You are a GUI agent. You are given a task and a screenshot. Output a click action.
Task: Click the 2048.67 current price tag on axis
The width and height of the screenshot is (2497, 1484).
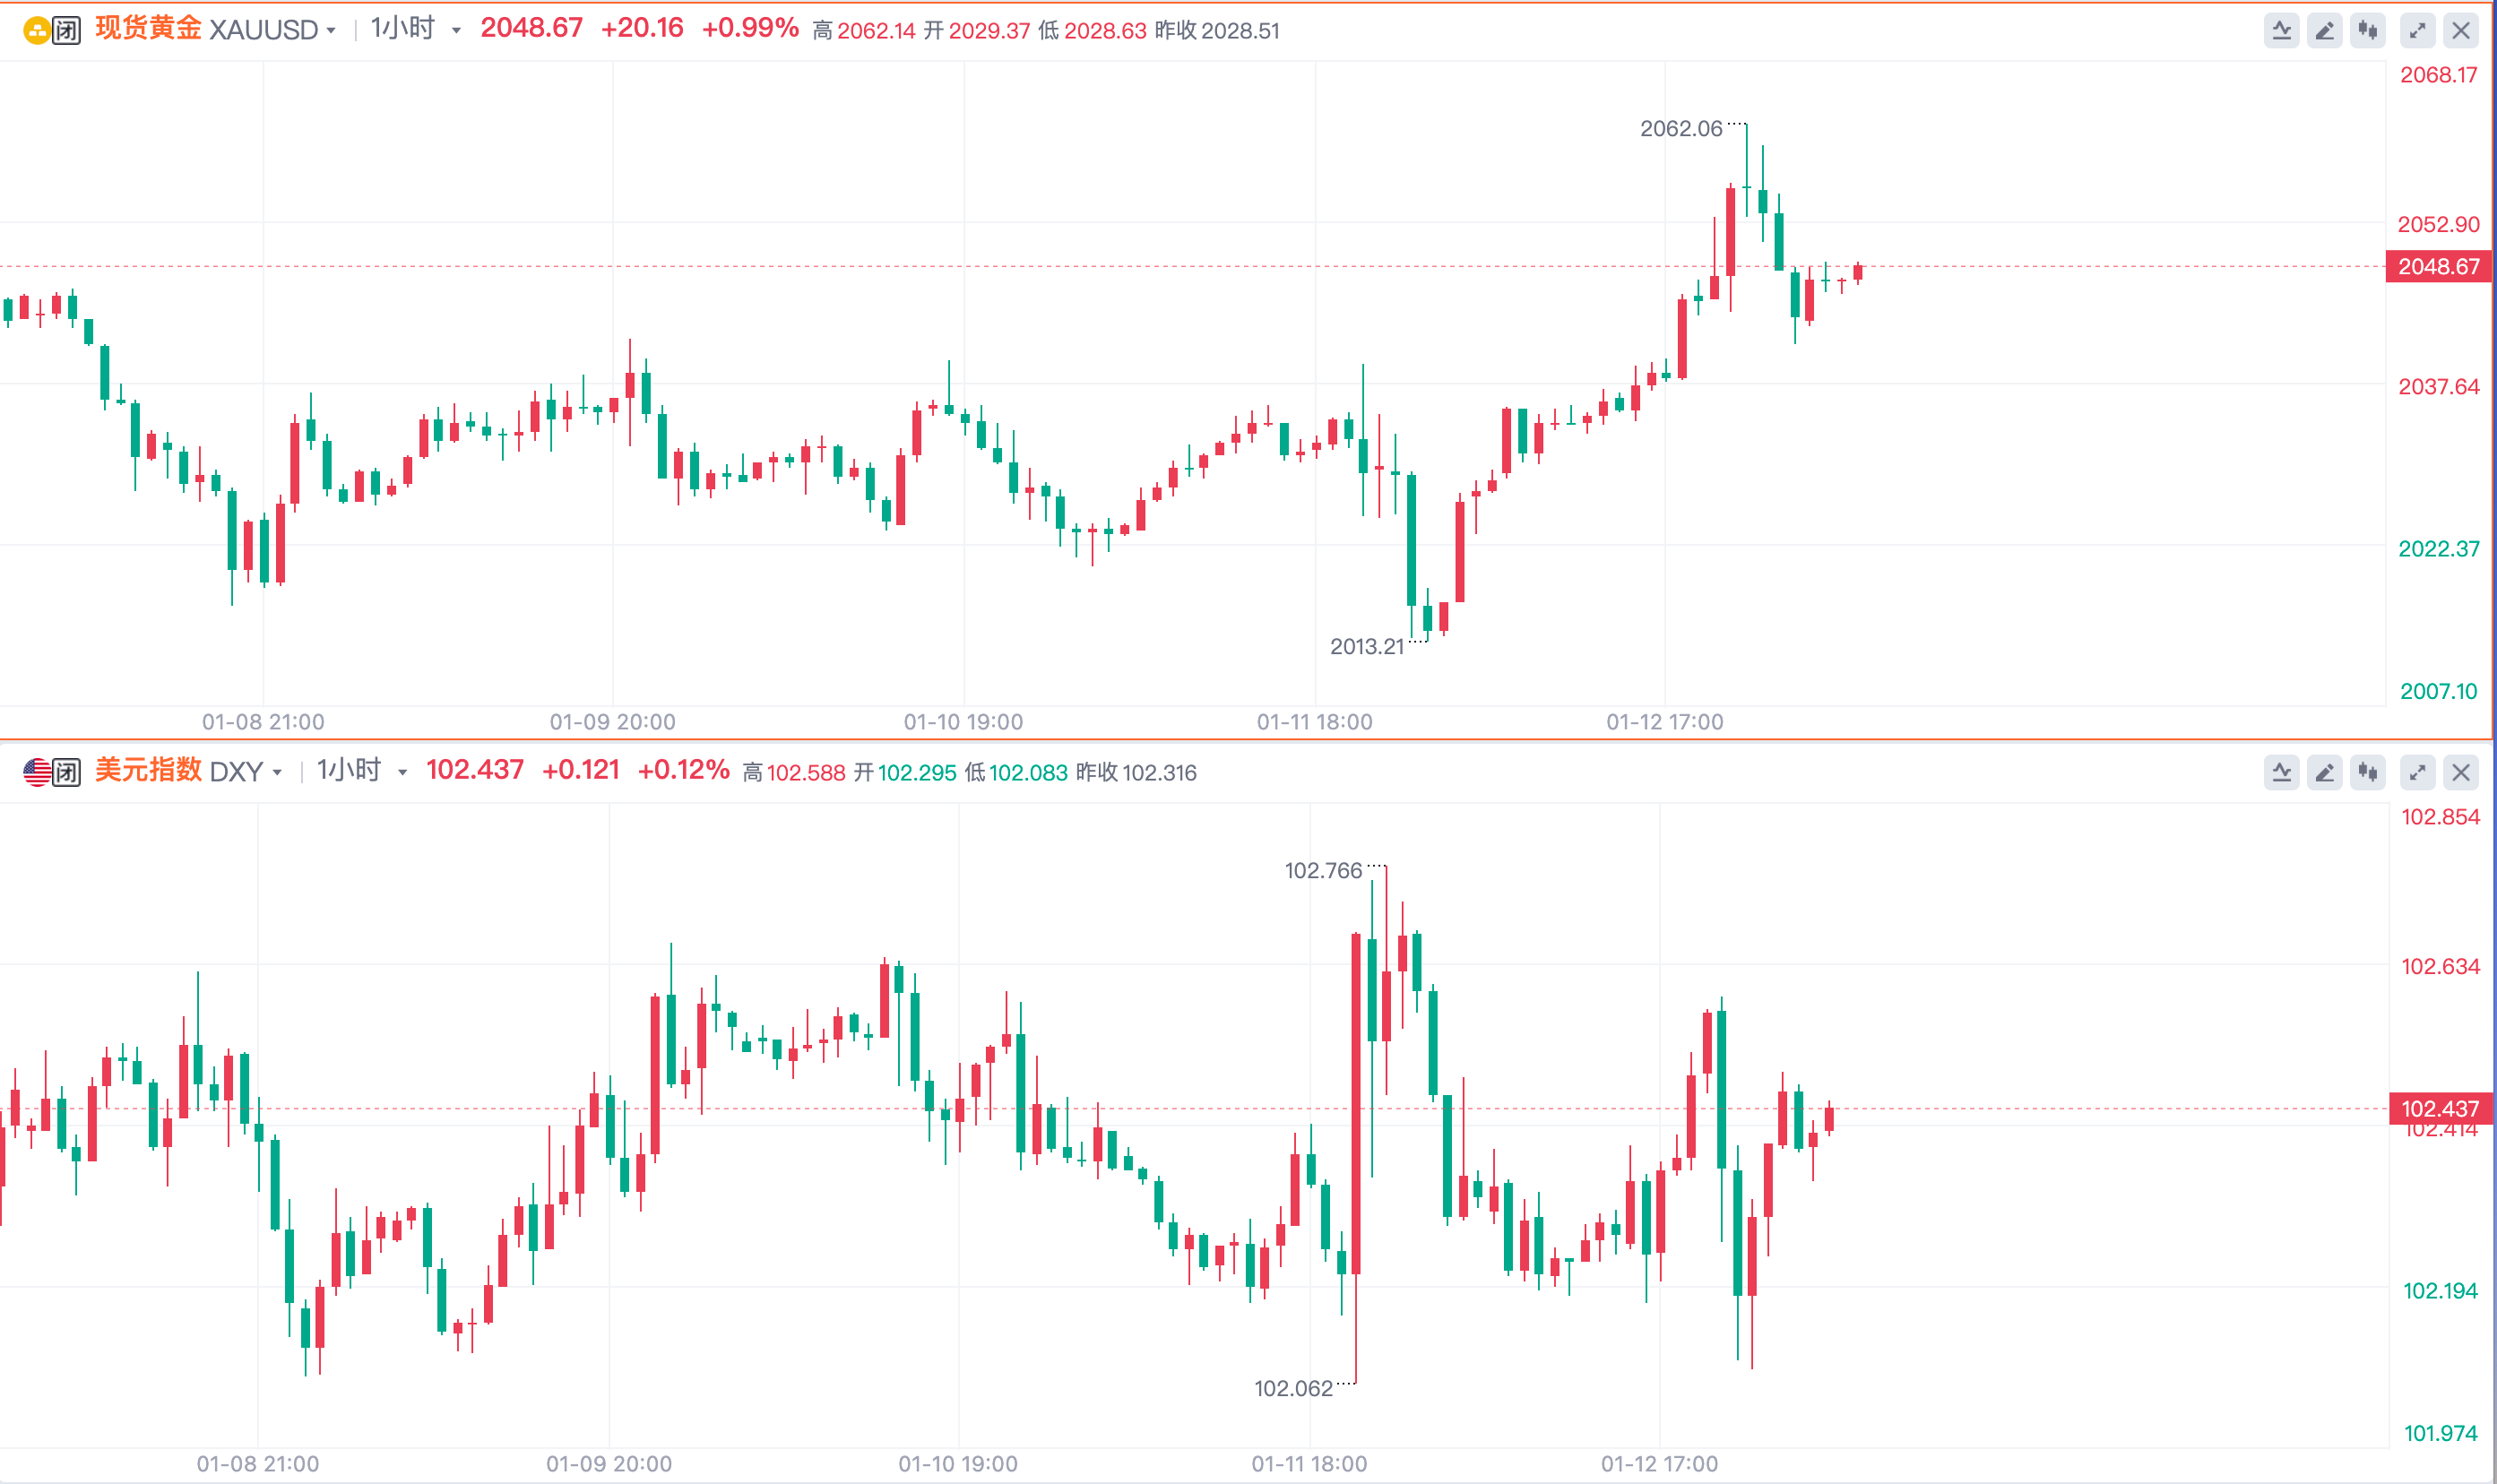(2438, 267)
